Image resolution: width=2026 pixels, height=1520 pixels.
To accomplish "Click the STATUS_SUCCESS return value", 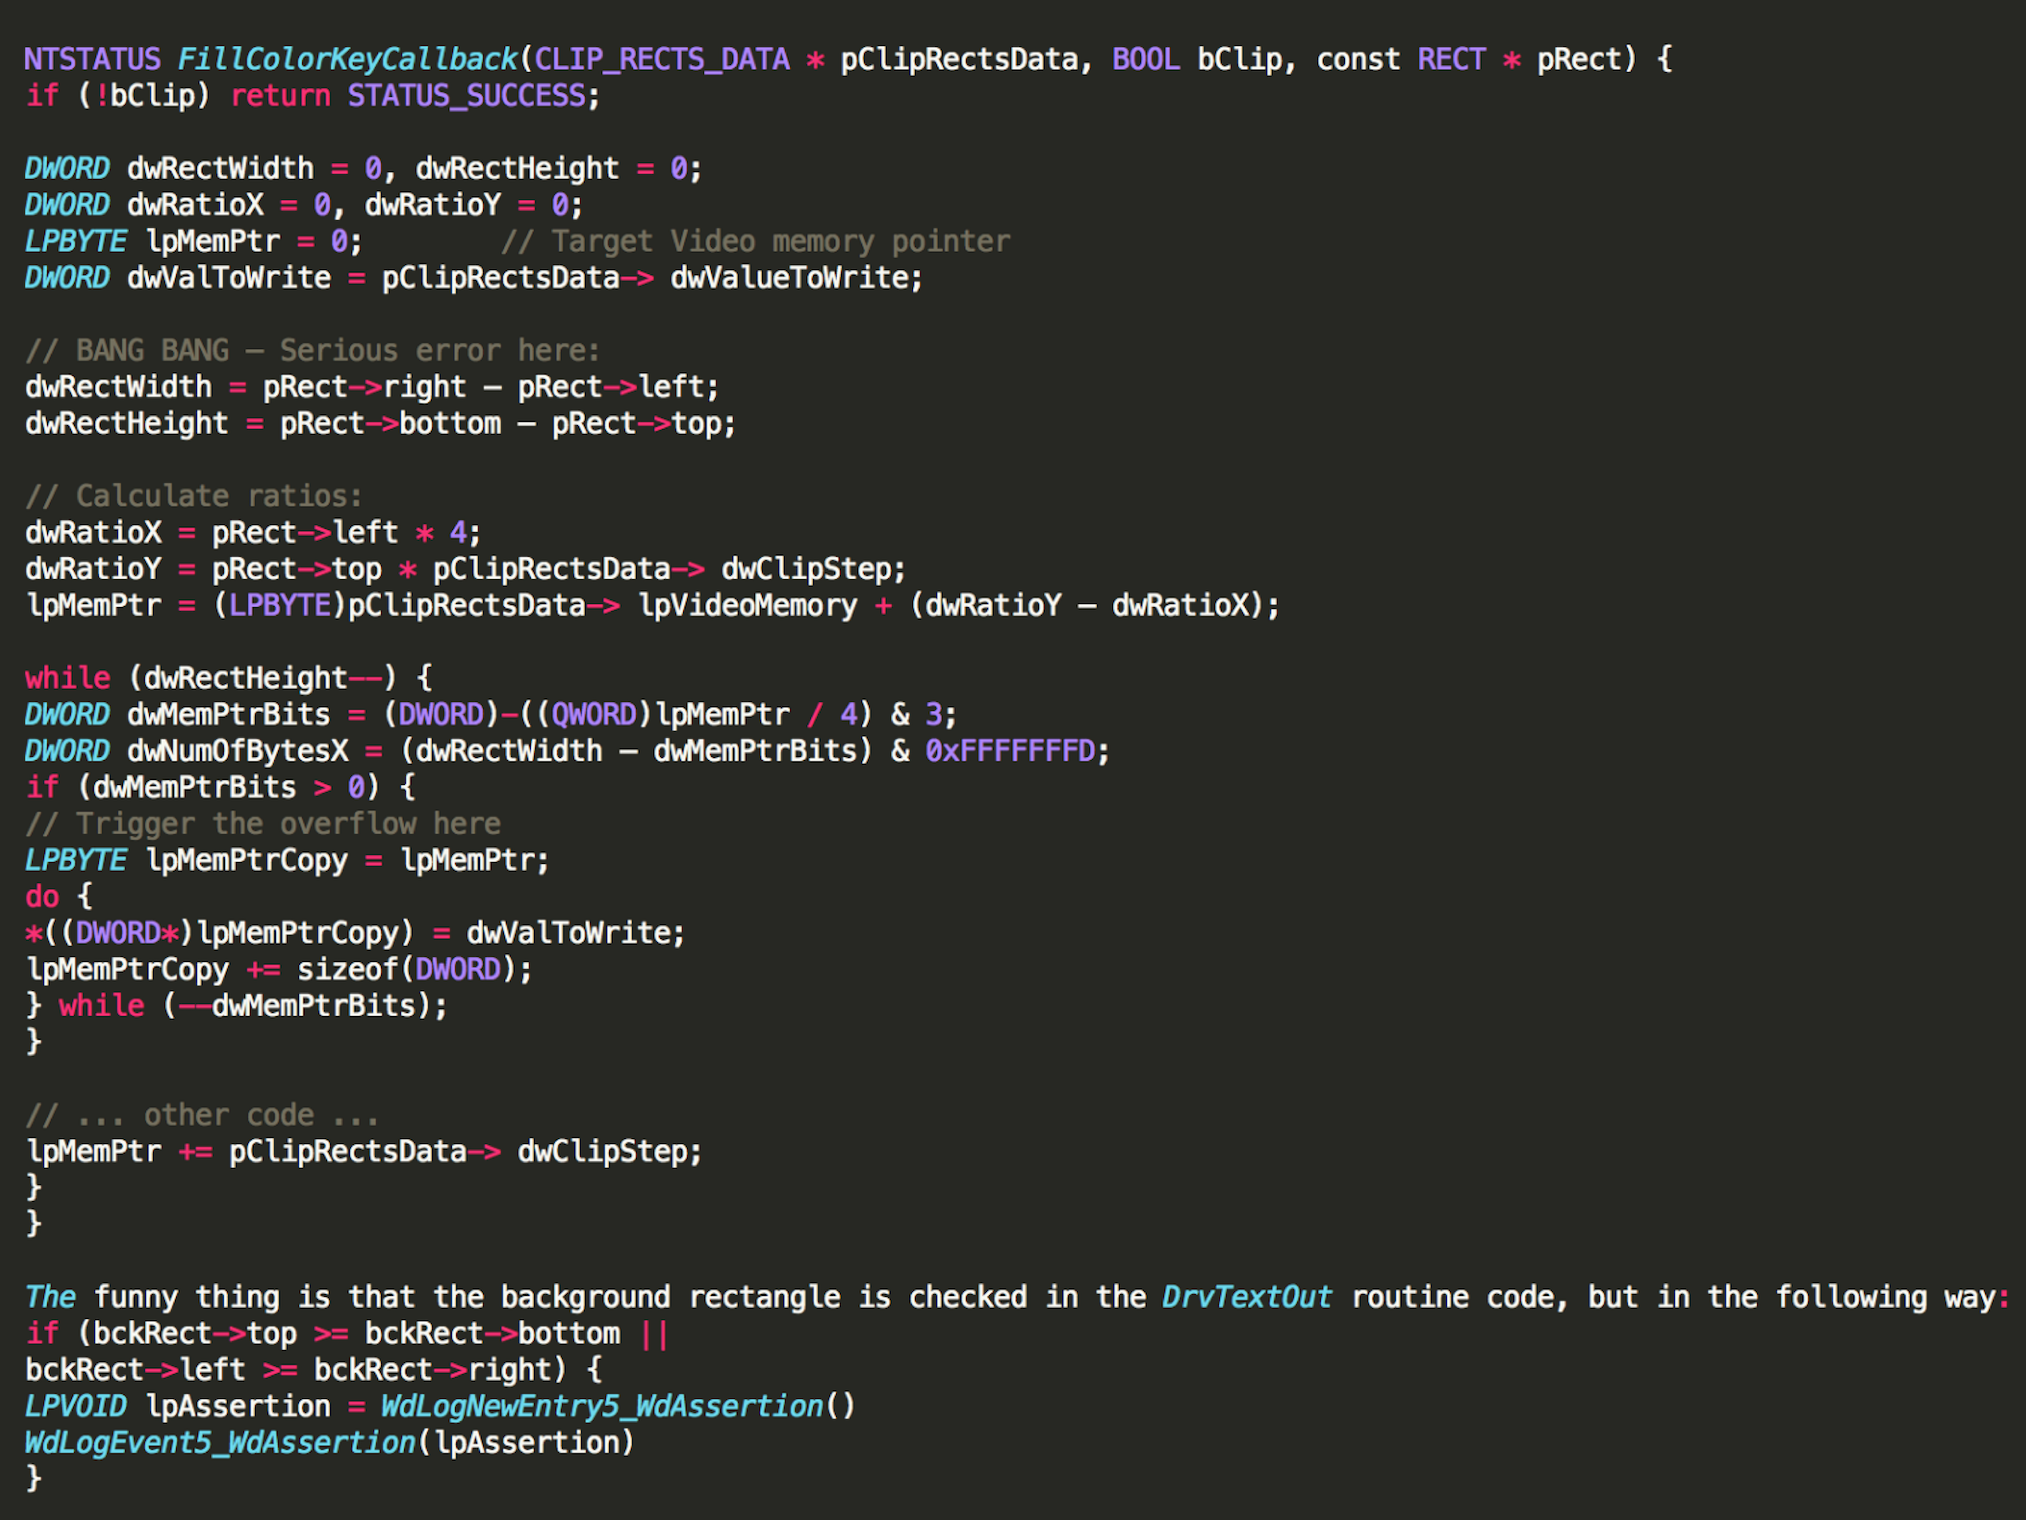I will 466,96.
